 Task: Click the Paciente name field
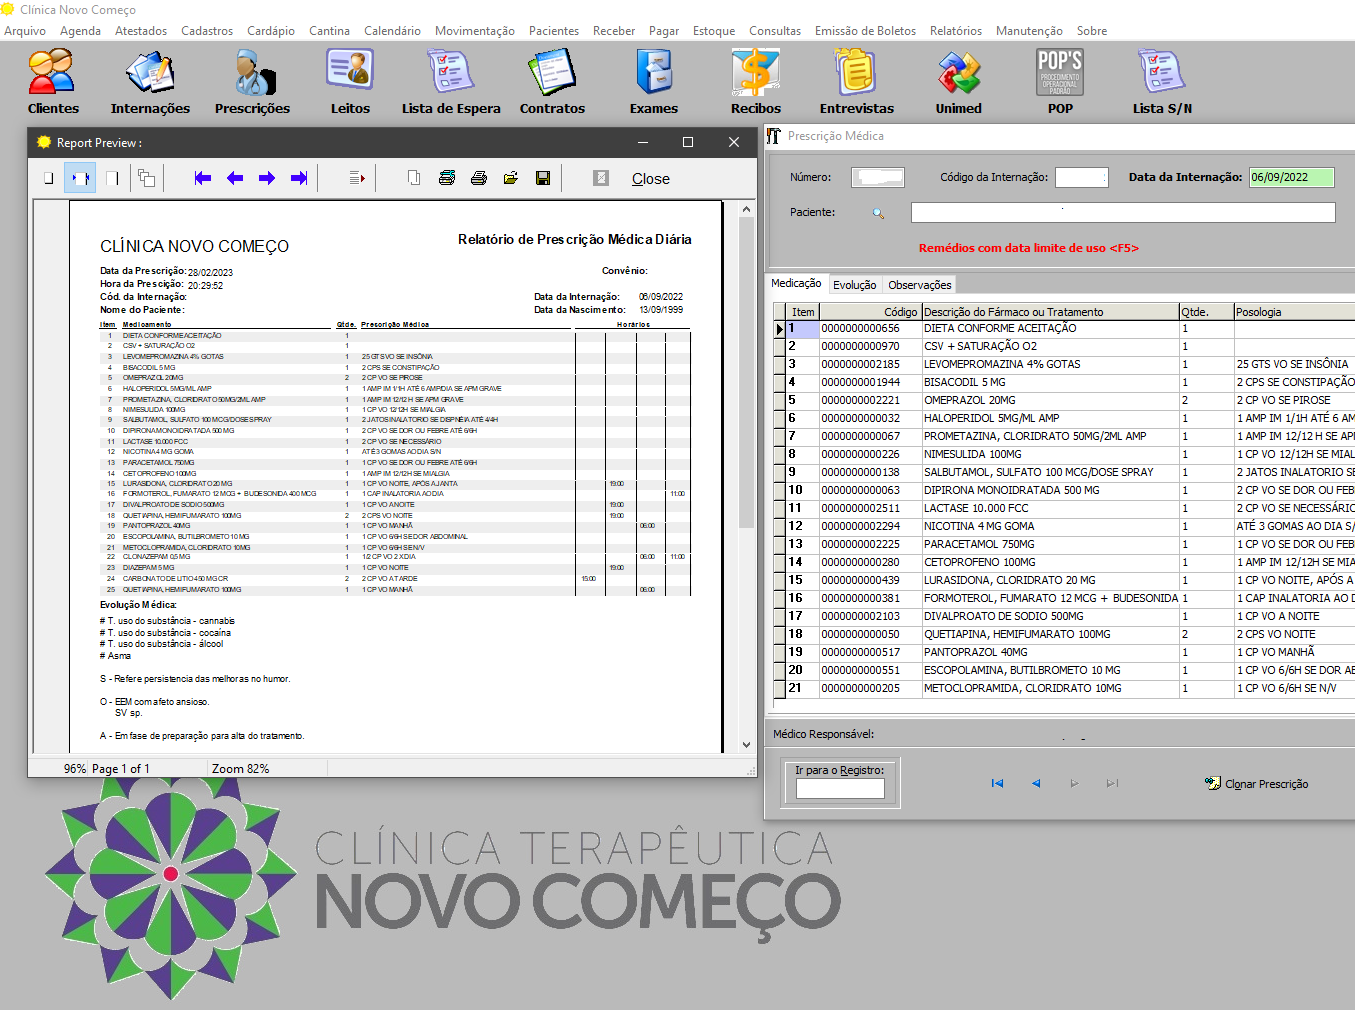pyautogui.click(x=1123, y=212)
